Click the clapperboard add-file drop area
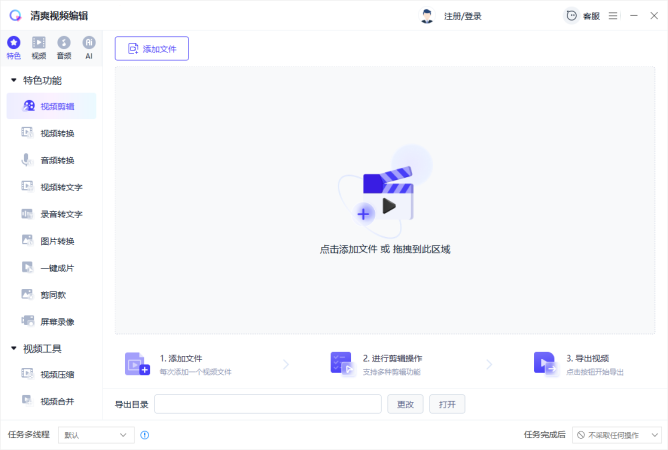Screen dimensions: 668x450 point(385,200)
